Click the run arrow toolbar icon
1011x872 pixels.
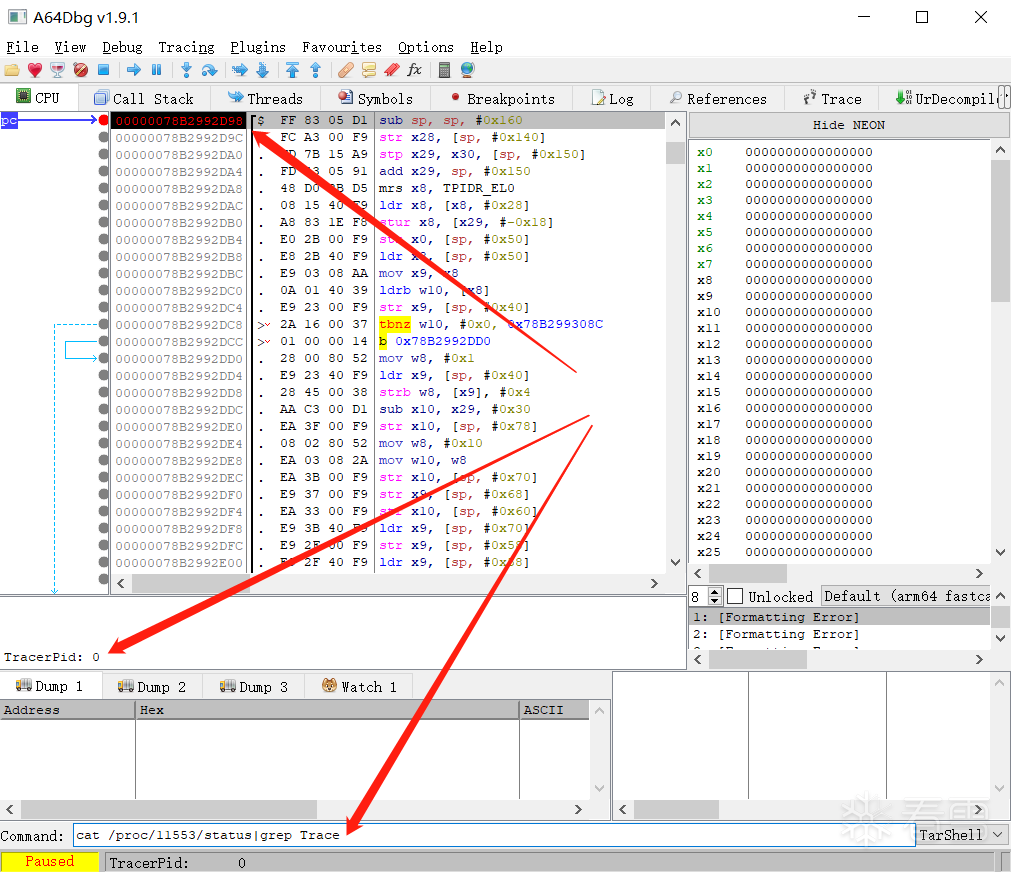coord(133,70)
